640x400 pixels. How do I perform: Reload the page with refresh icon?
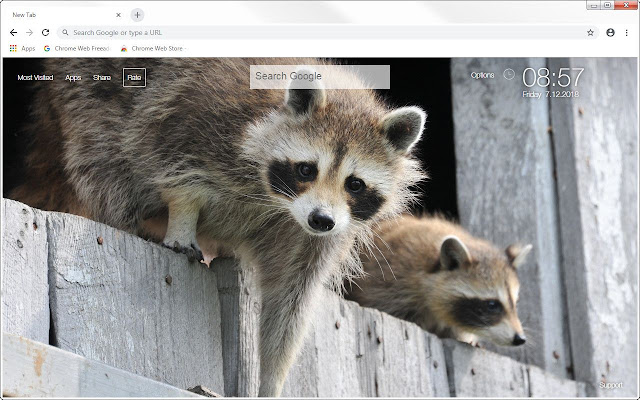tap(45, 33)
